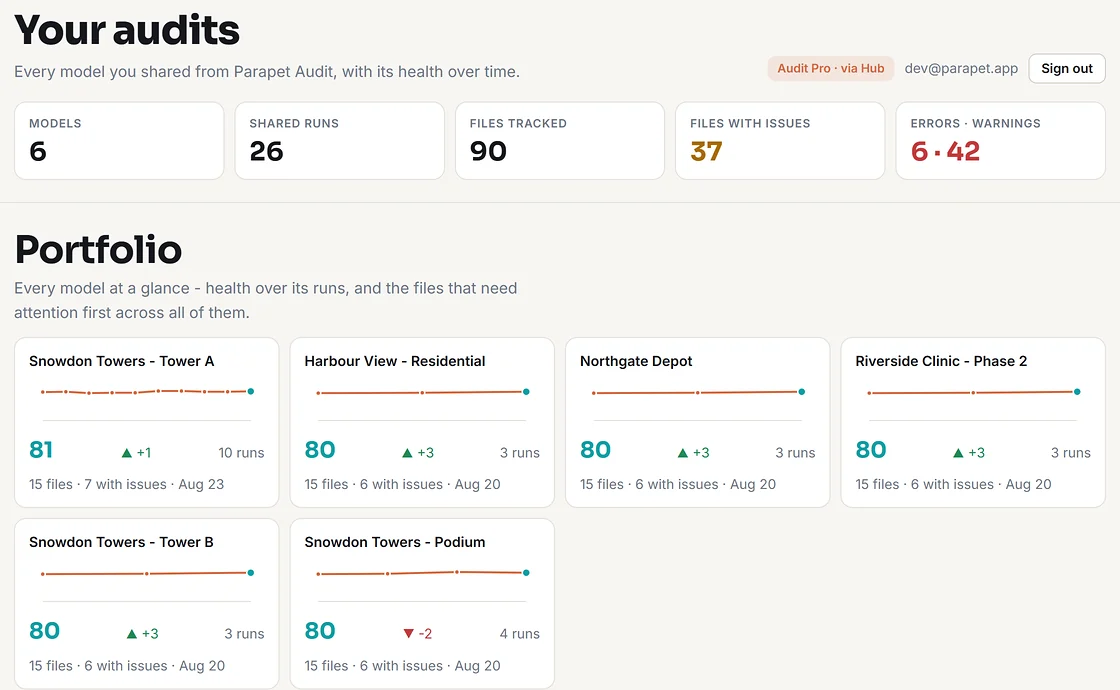Click "10 runs" on Tower A card
This screenshot has height=690, width=1120.
coord(241,453)
